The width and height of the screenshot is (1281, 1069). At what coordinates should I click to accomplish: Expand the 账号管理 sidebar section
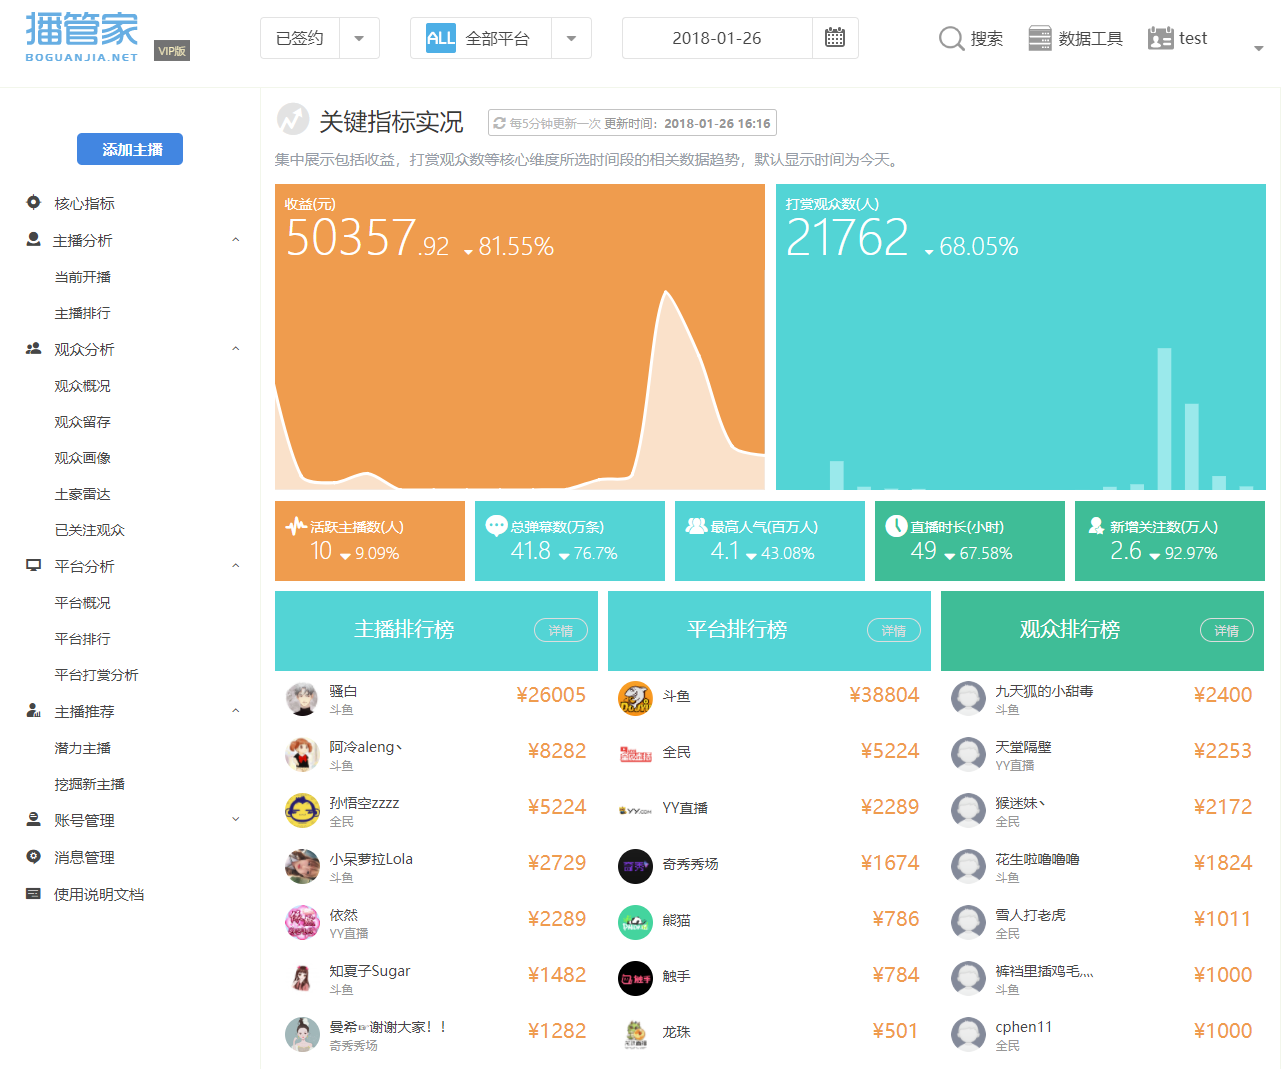click(x=236, y=819)
